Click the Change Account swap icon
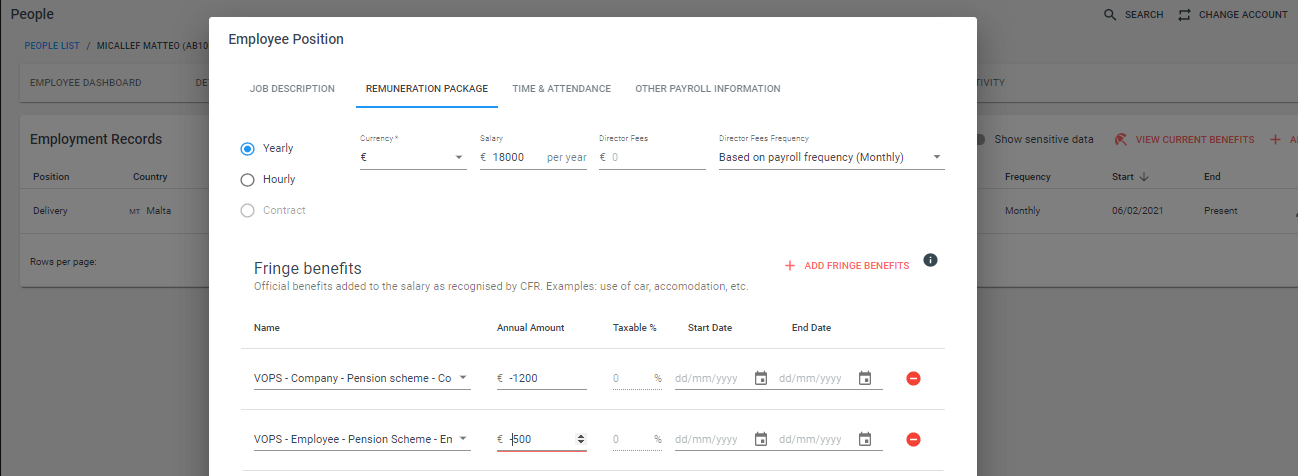The width and height of the screenshot is (1298, 476). 1185,15
